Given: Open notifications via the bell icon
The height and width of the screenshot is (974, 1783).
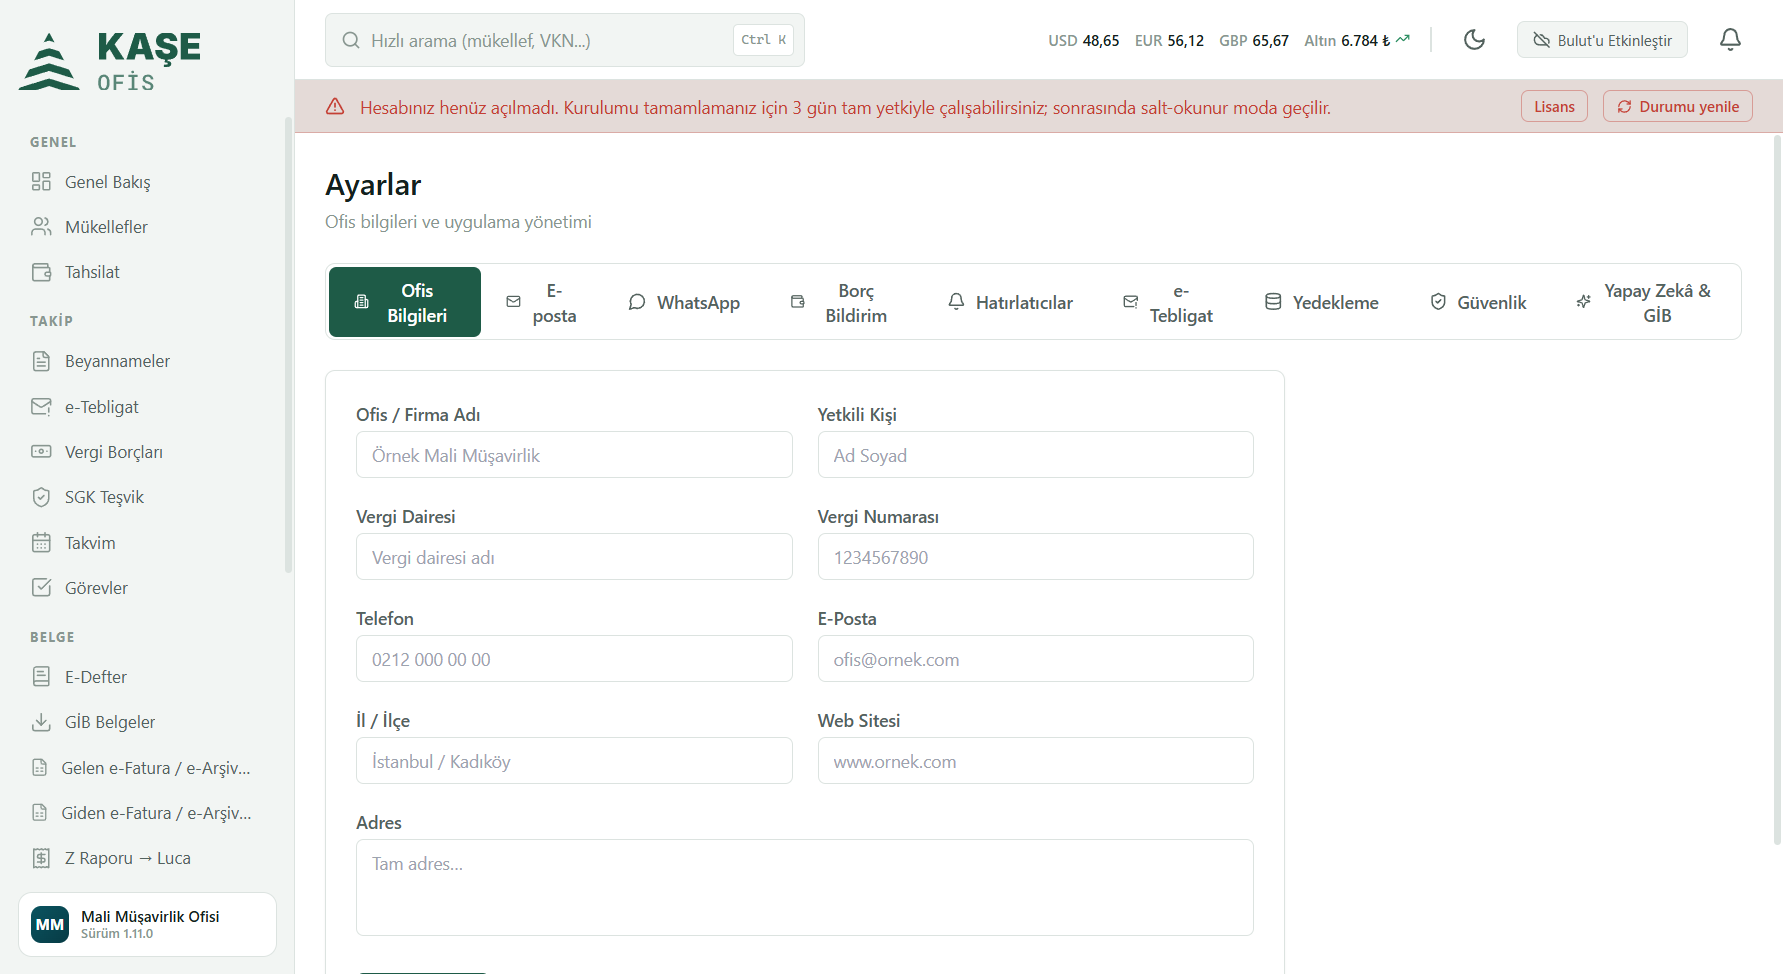Looking at the screenshot, I should [1730, 40].
